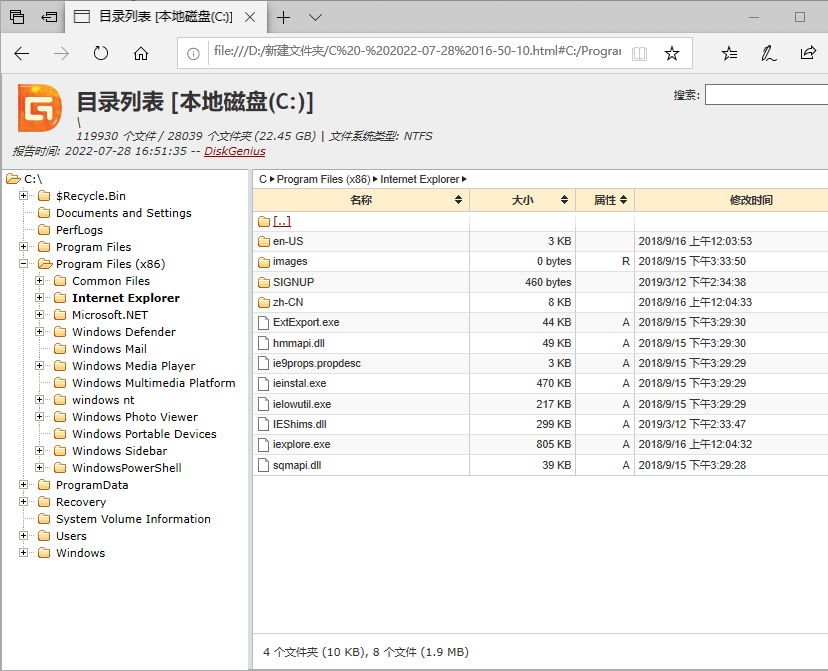Expand the Microsoft.NET node
Image resolution: width=828 pixels, height=671 pixels.
point(40,315)
